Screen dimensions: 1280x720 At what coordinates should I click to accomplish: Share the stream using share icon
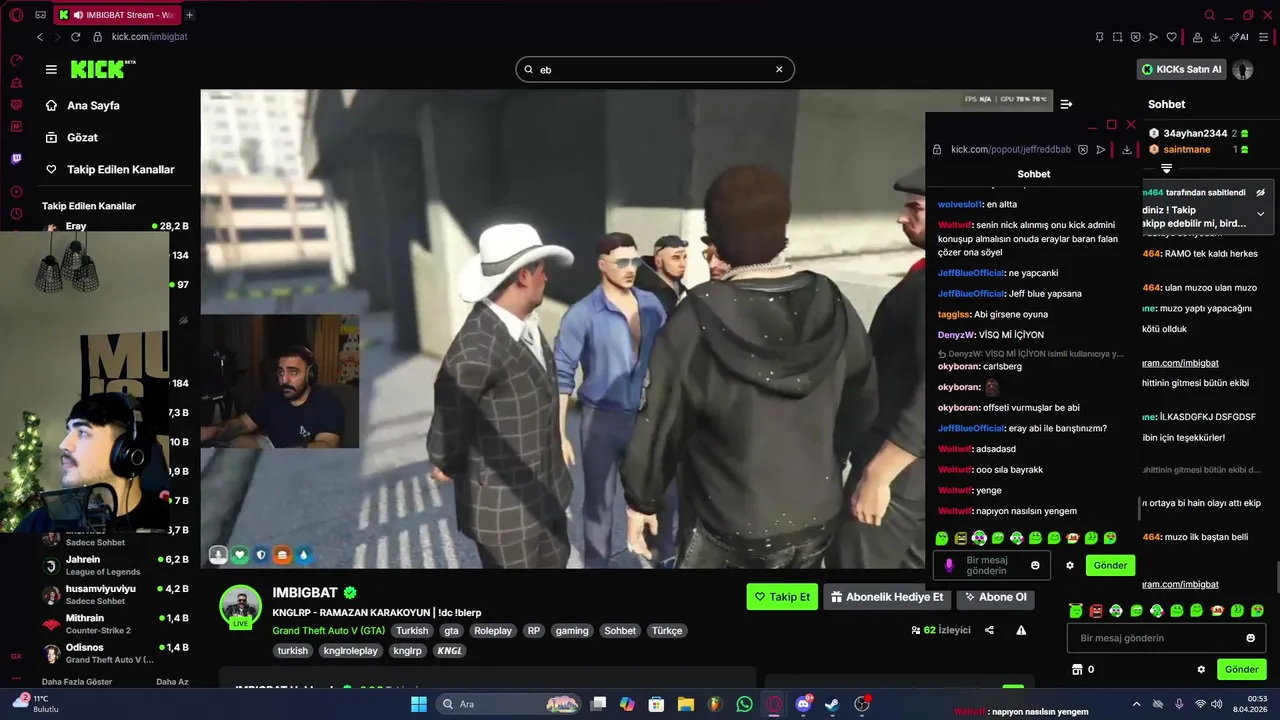coord(989,630)
